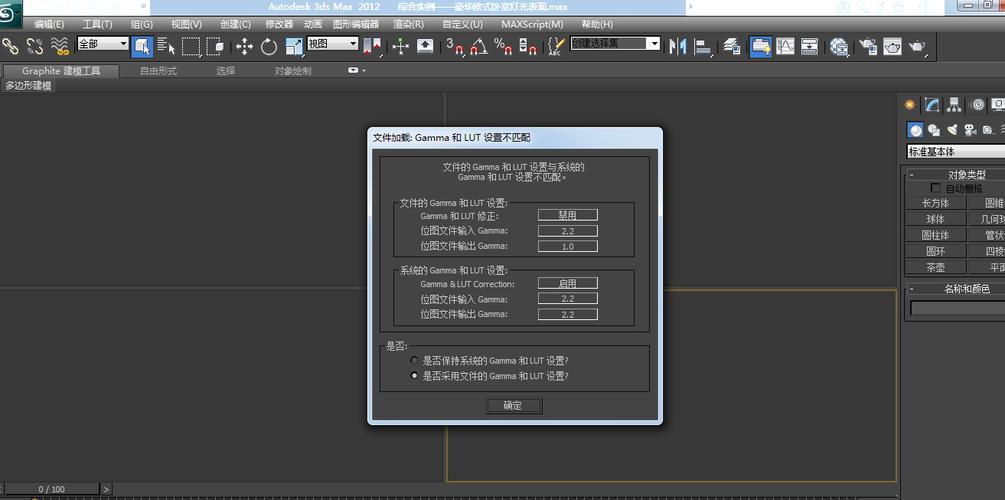Switch to the 自由形式 ribbon tab
The image size is (1005, 500).
click(x=158, y=71)
